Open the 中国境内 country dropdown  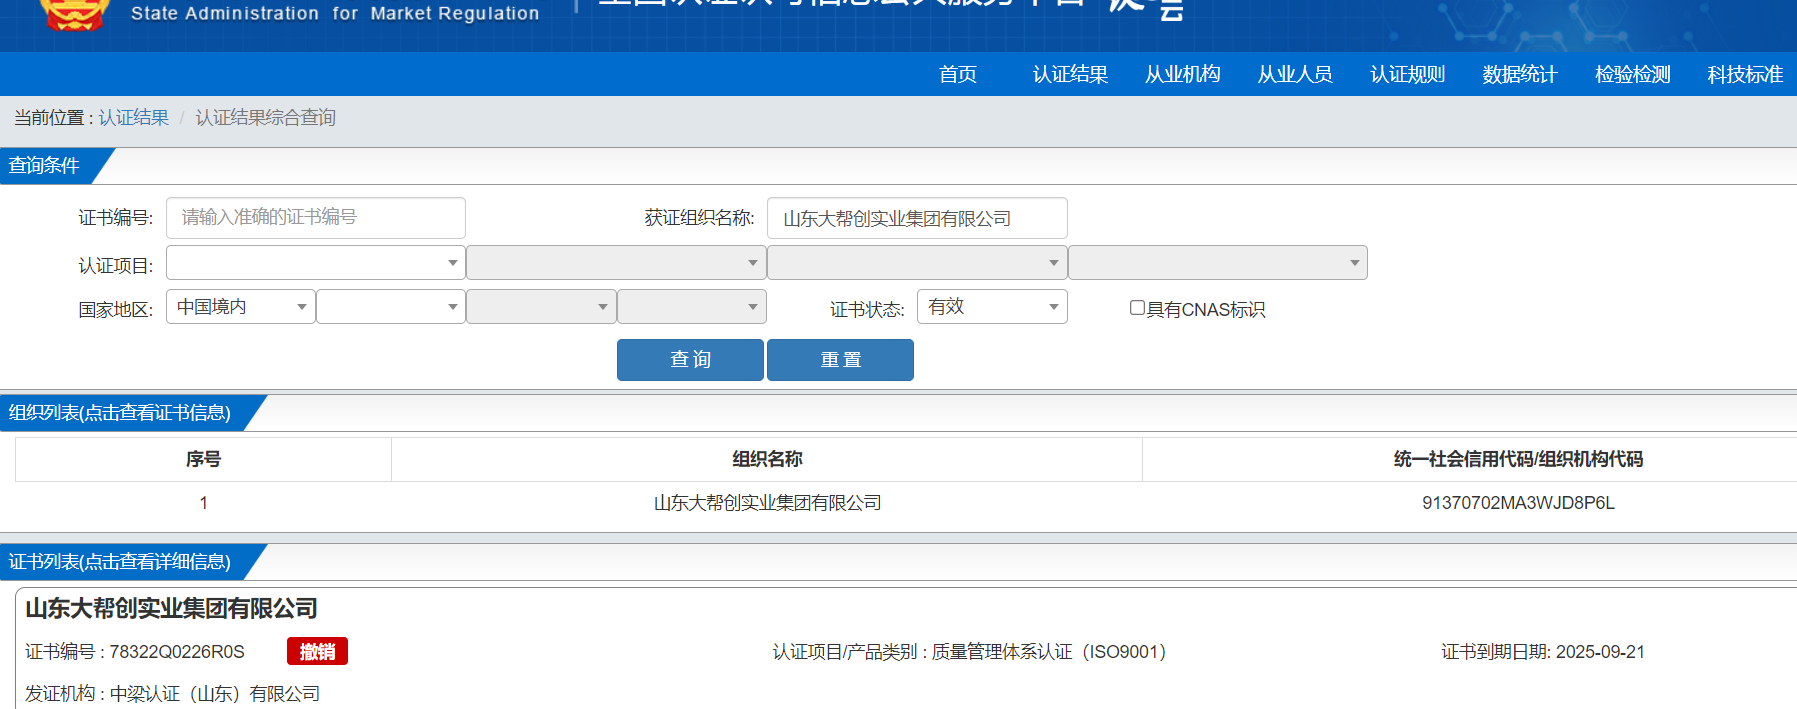click(x=241, y=306)
